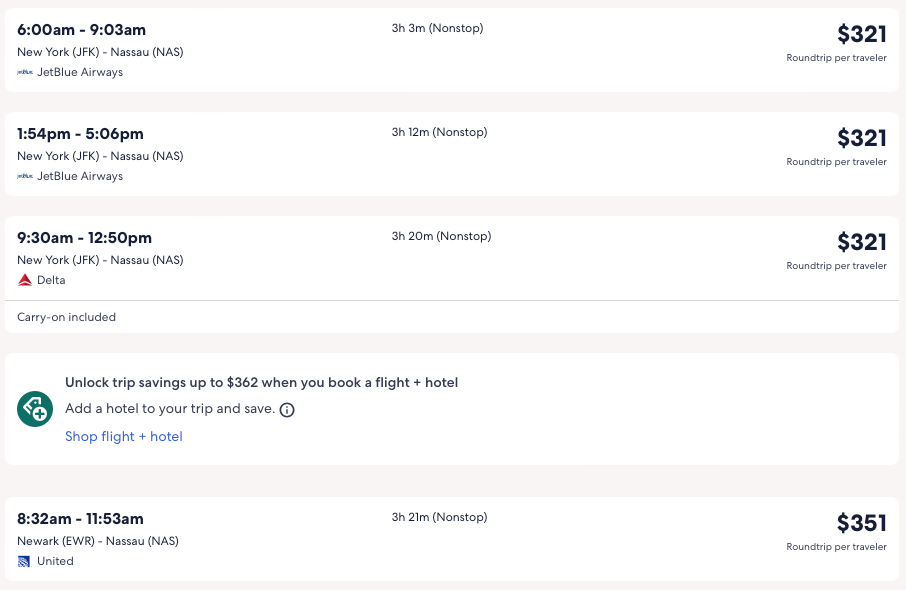
Task: Click the "3h 21m (Nonstop)" duration label
Action: pyautogui.click(x=439, y=518)
